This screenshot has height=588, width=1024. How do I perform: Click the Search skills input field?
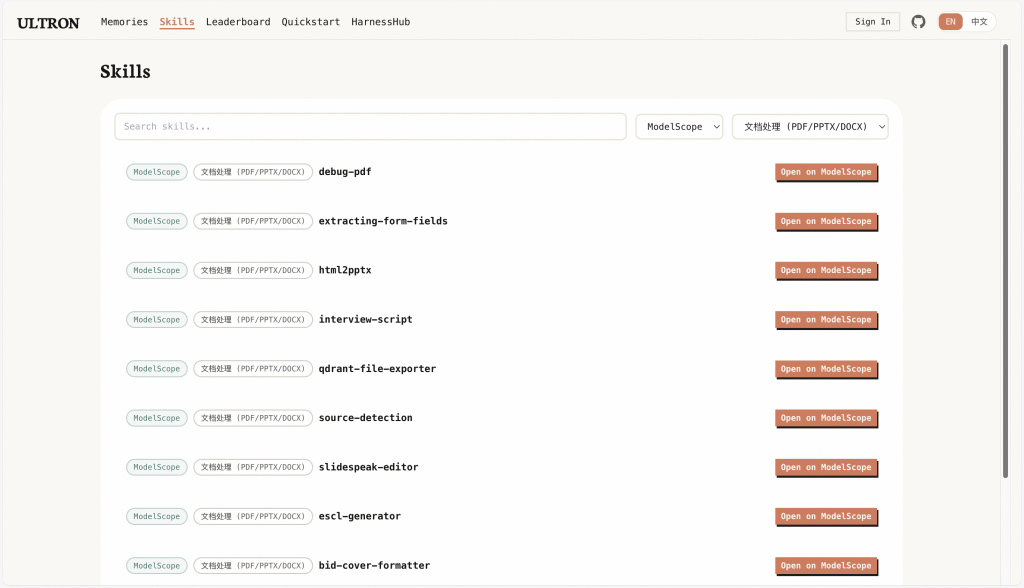pyautogui.click(x=370, y=127)
